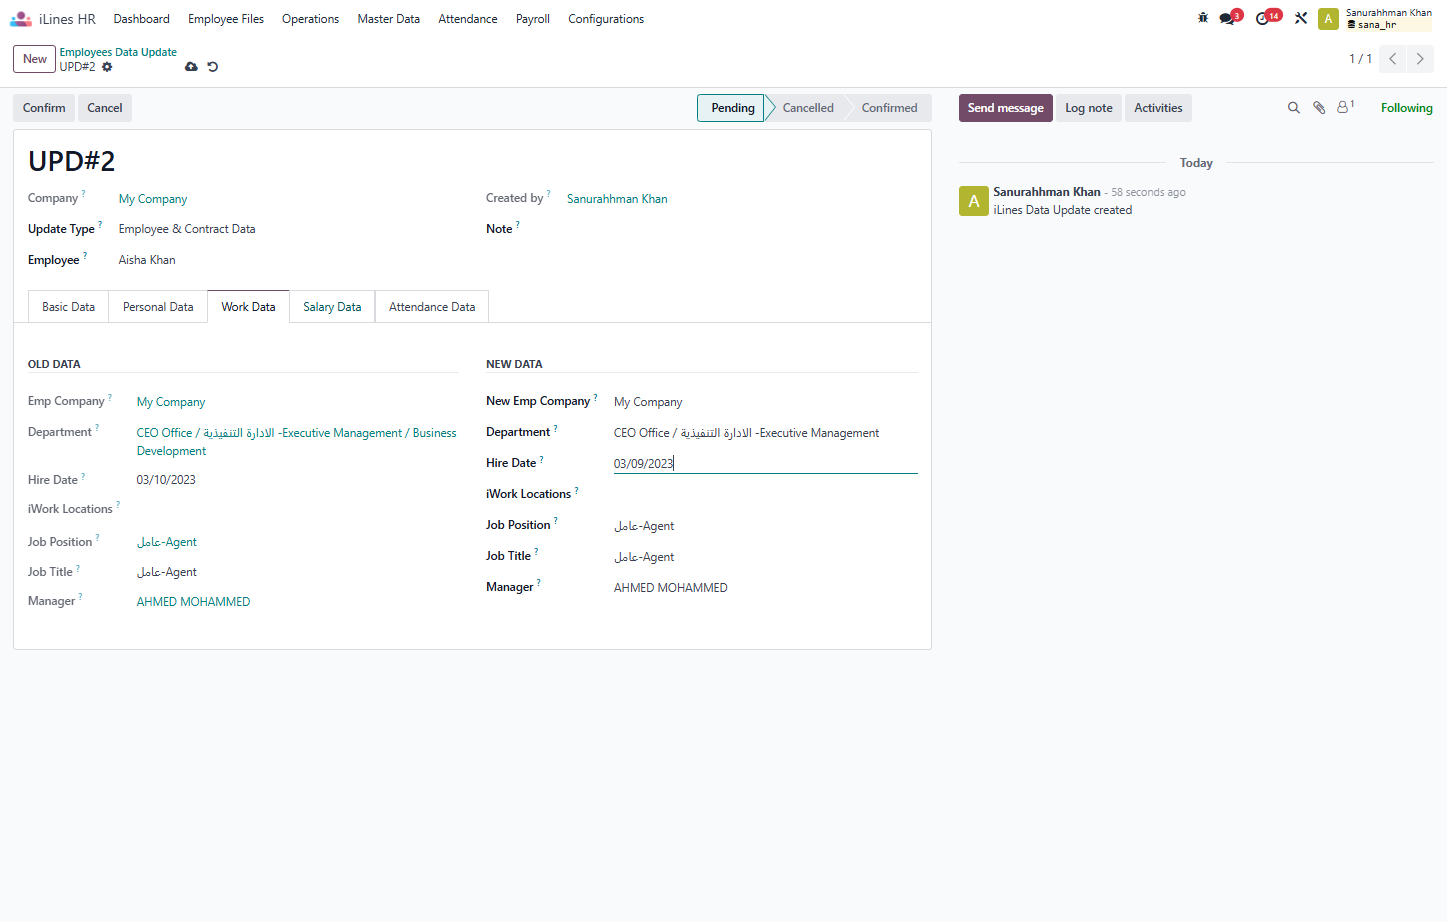Click the wrench and screwdriver tools icon
The image size is (1447, 922).
(1301, 18)
